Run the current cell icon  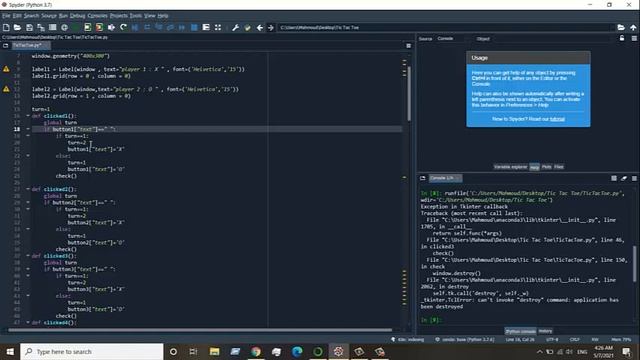(x=88, y=27)
